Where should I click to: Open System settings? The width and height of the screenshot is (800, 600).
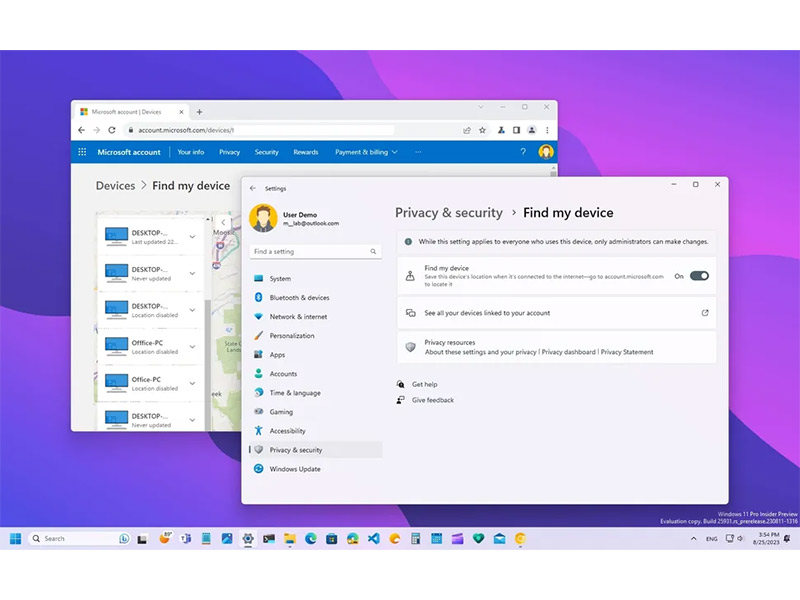tap(315, 279)
